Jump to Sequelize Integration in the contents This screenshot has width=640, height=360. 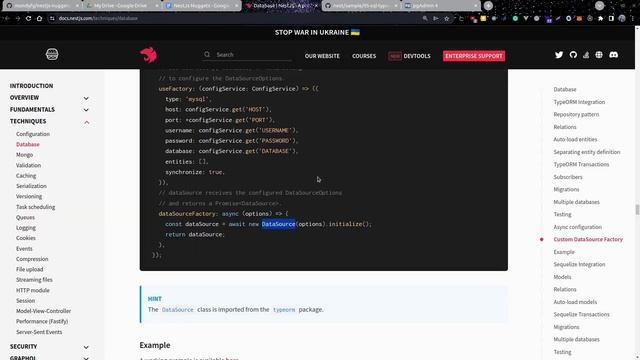579,264
